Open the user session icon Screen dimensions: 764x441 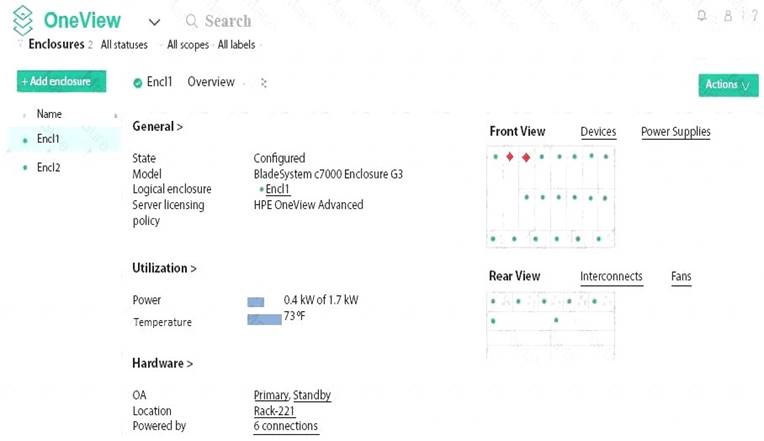tap(728, 16)
